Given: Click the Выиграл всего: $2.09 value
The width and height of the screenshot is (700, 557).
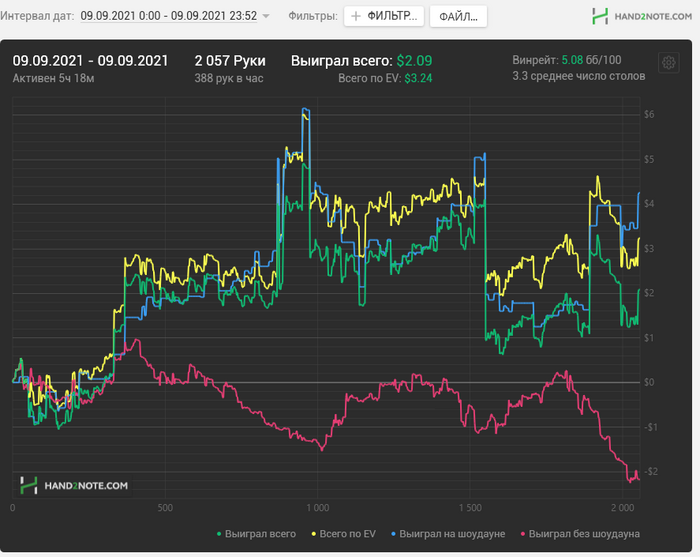Looking at the screenshot, I should (362, 61).
